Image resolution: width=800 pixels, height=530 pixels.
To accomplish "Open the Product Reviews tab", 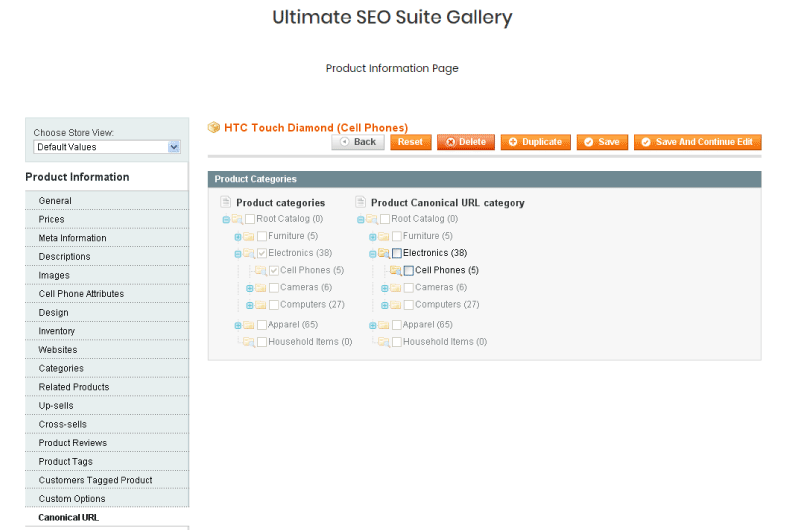I will tap(107, 443).
